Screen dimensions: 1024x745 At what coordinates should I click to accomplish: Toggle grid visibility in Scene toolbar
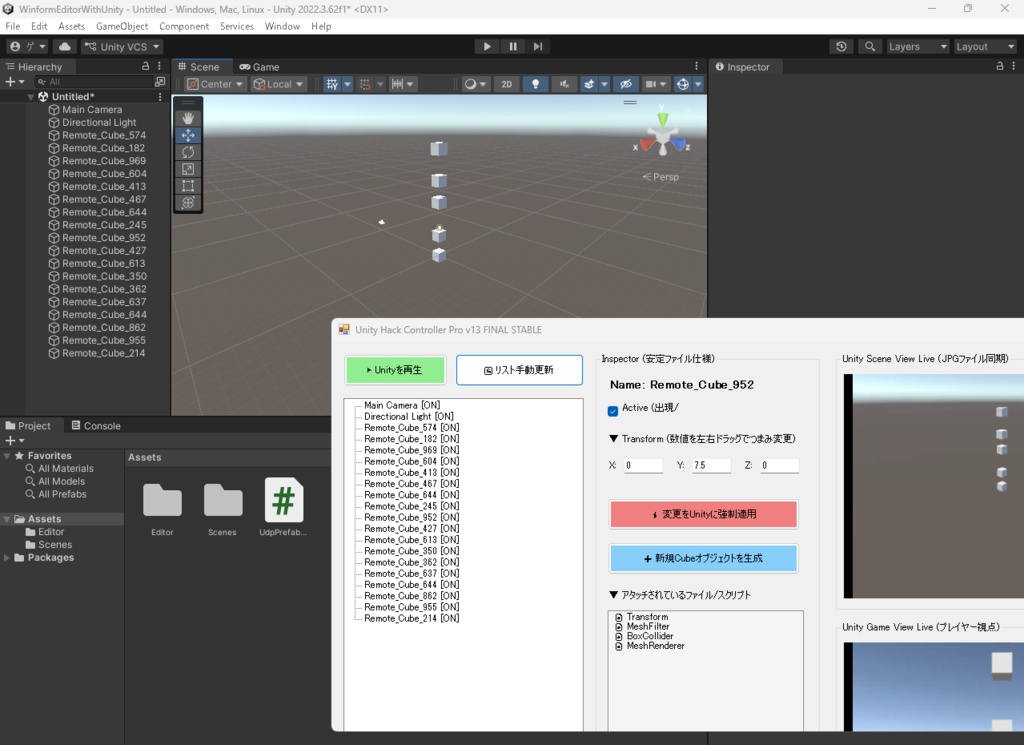click(332, 84)
